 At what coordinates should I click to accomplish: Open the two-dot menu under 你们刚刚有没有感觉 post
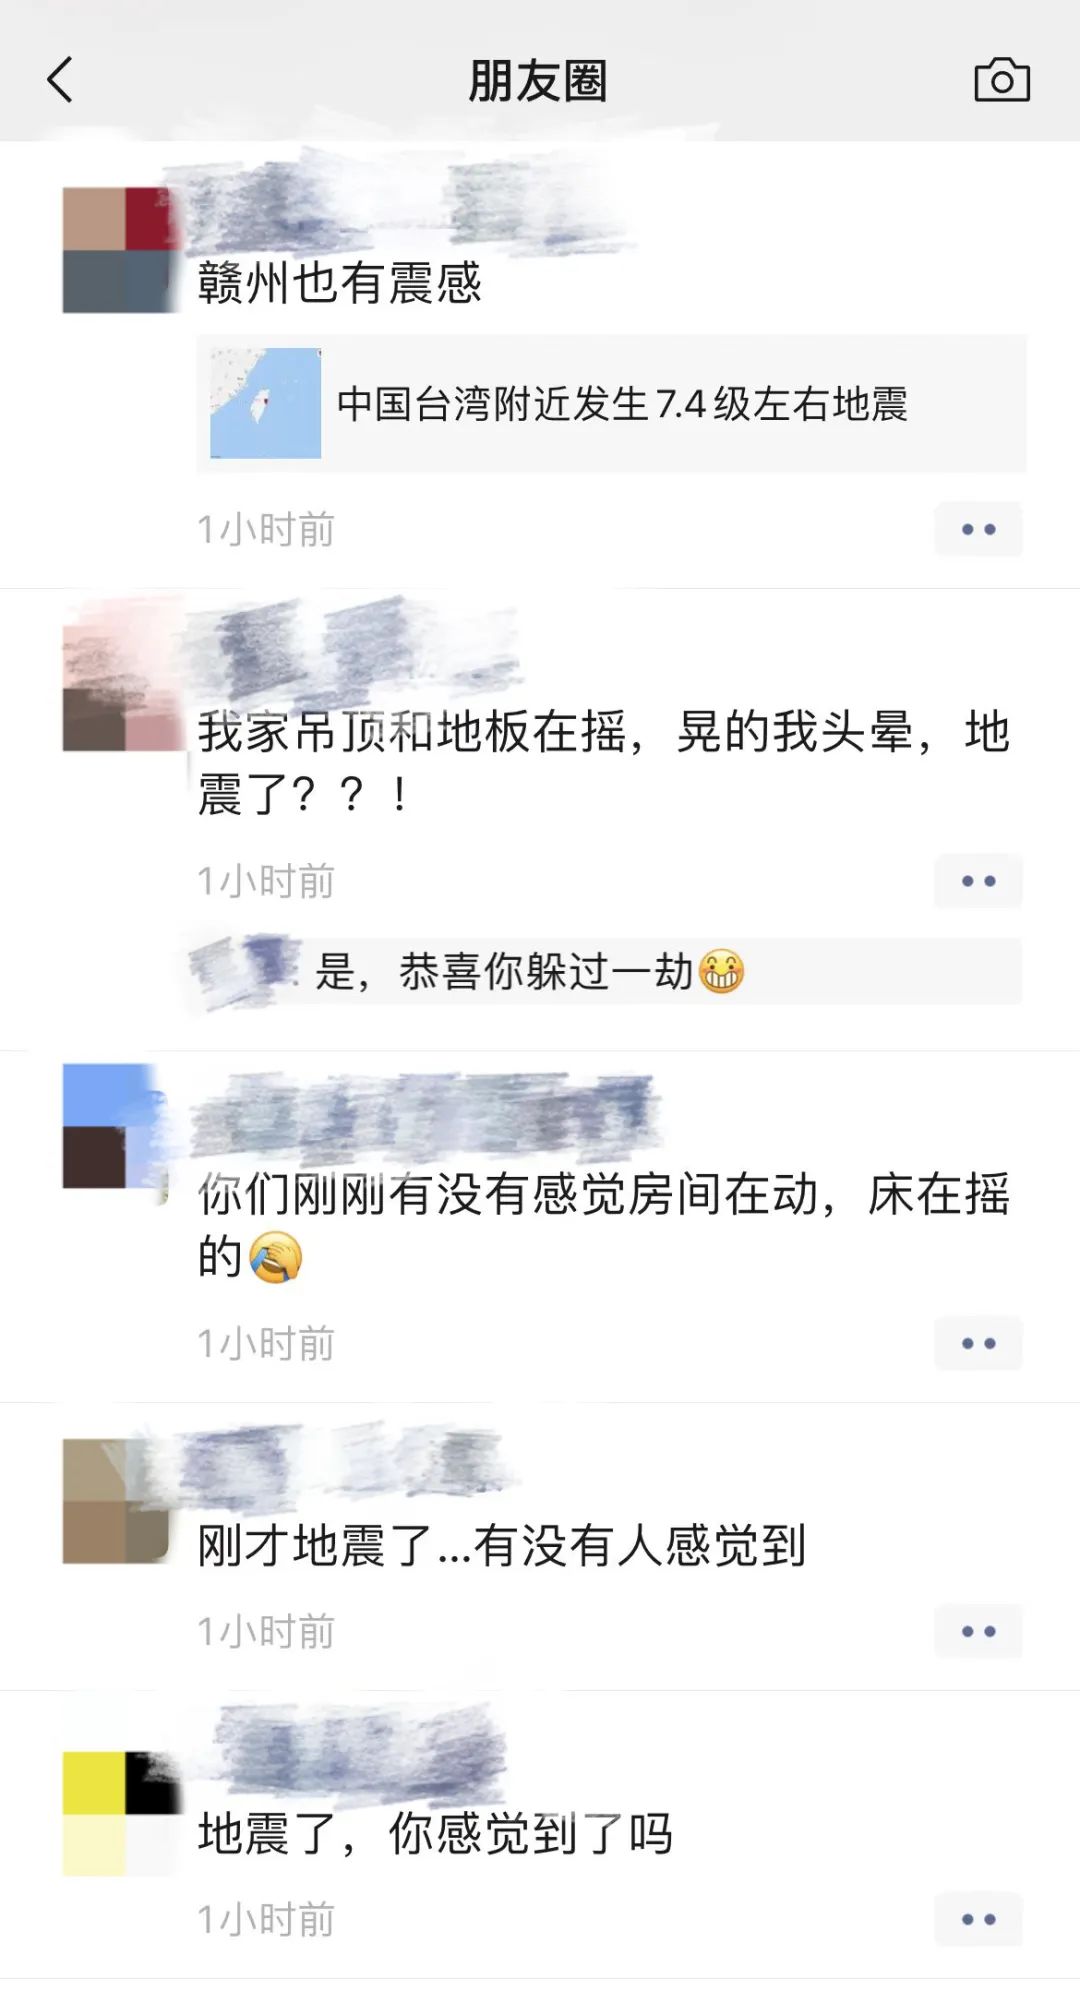978,1343
